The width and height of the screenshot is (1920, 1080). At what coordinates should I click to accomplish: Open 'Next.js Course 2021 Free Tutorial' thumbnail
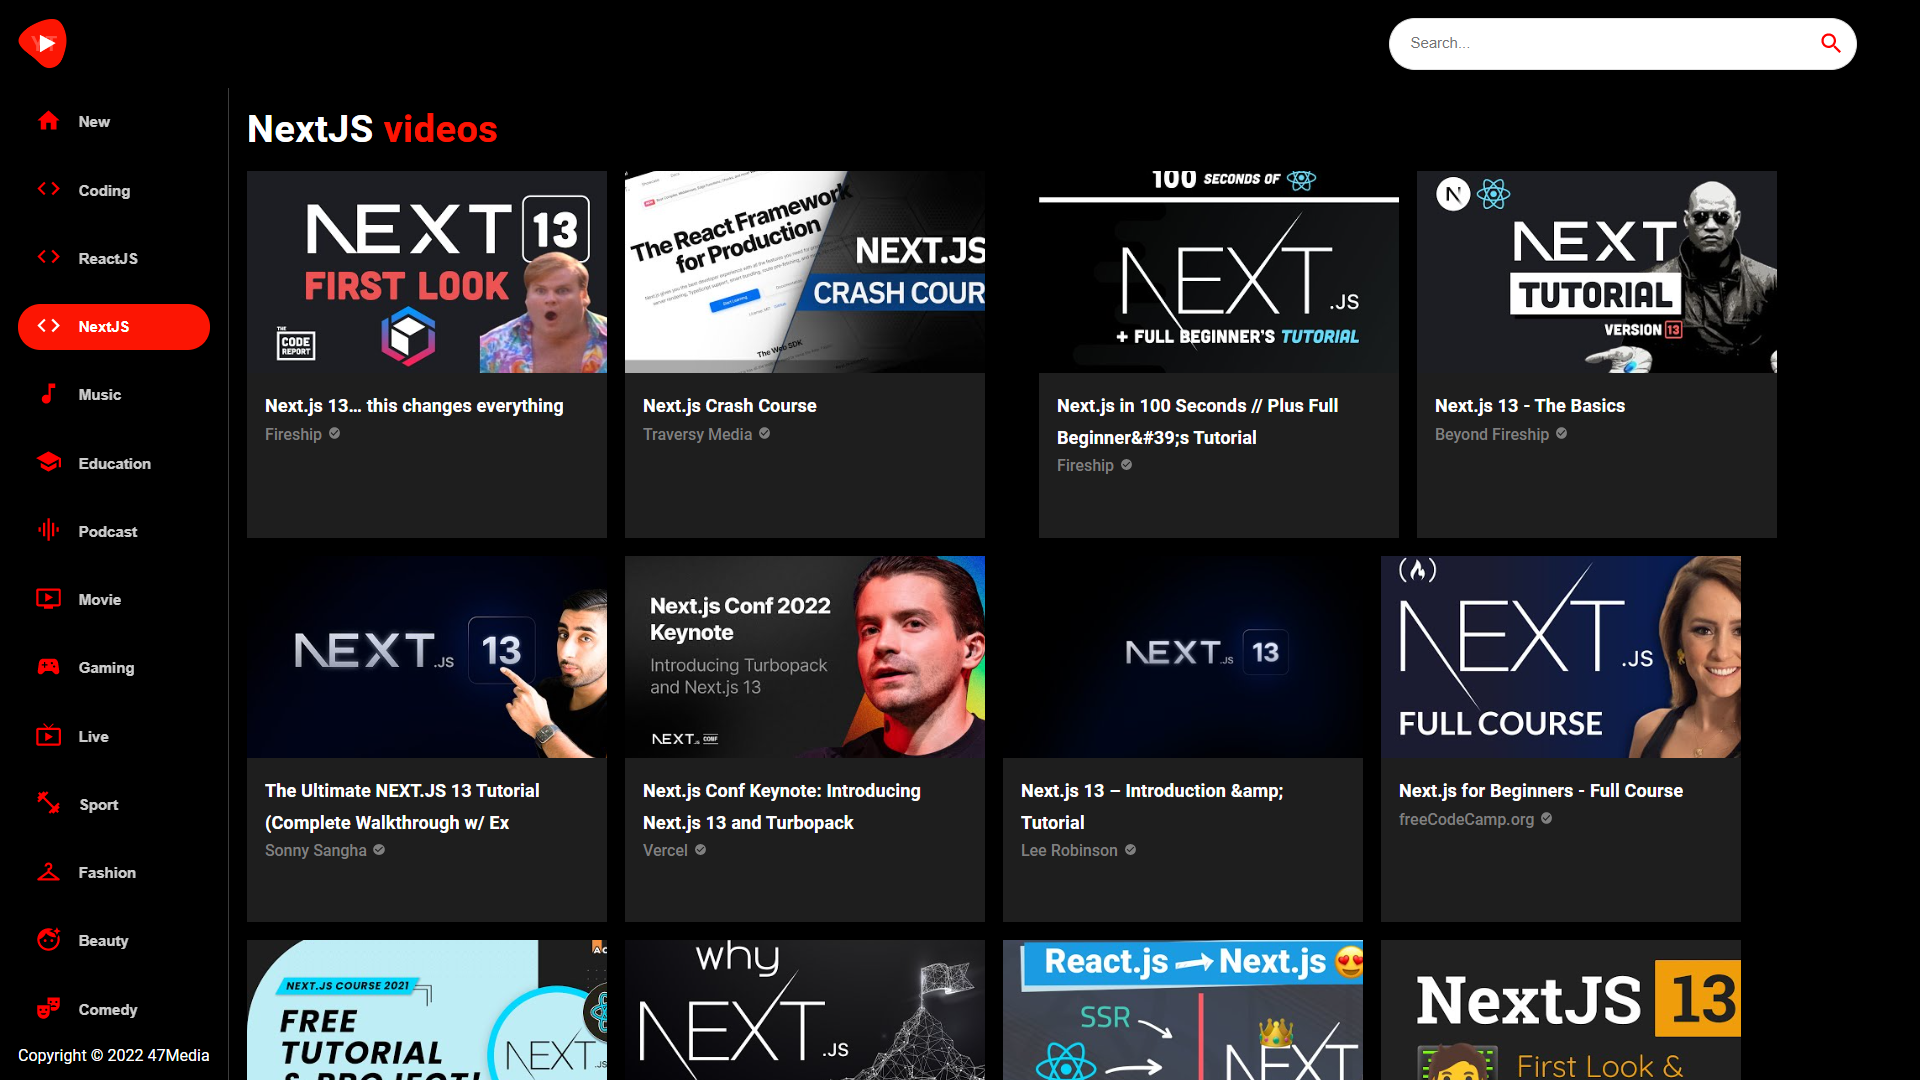(427, 1010)
